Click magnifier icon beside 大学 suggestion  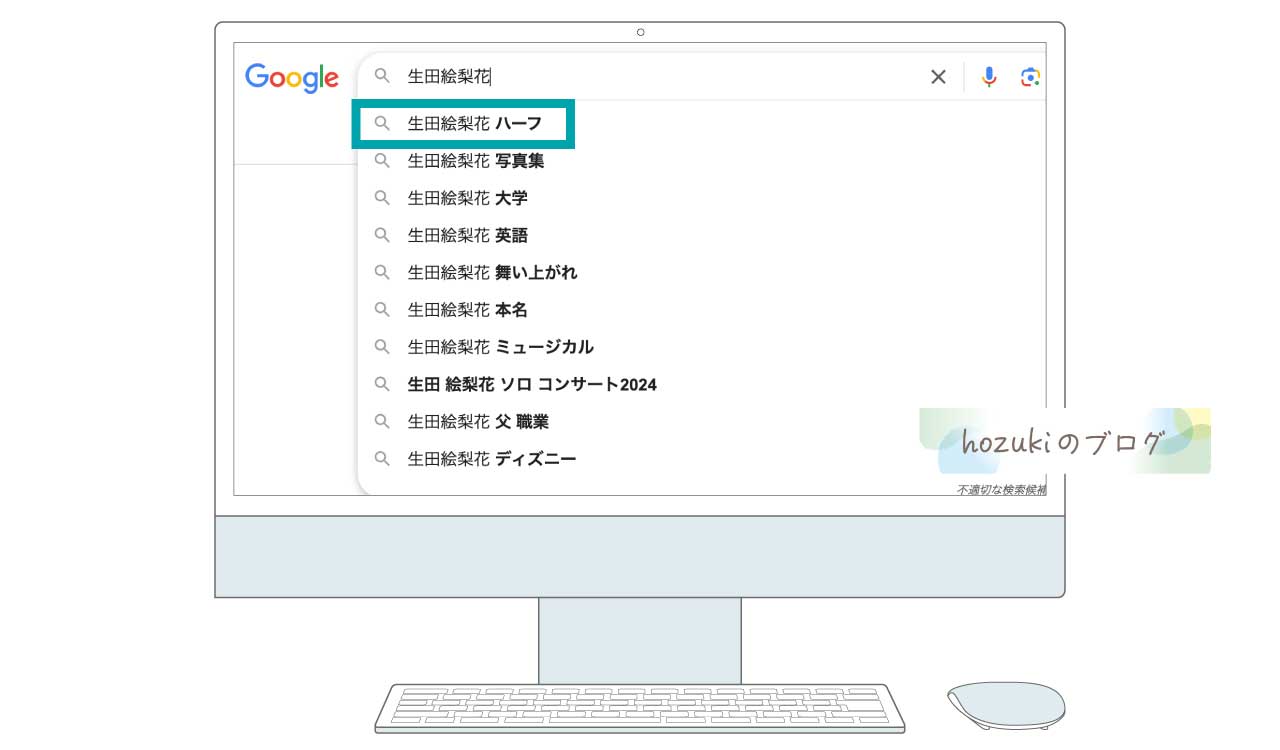[x=382, y=197]
